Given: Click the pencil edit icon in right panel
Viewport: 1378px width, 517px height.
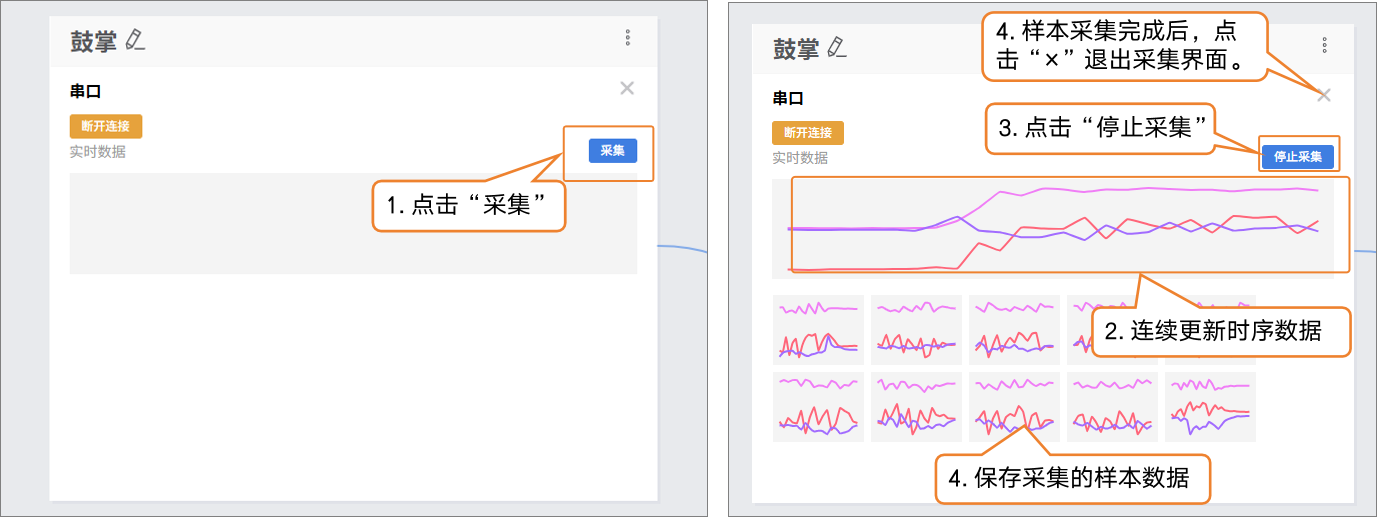Looking at the screenshot, I should pos(838,47).
